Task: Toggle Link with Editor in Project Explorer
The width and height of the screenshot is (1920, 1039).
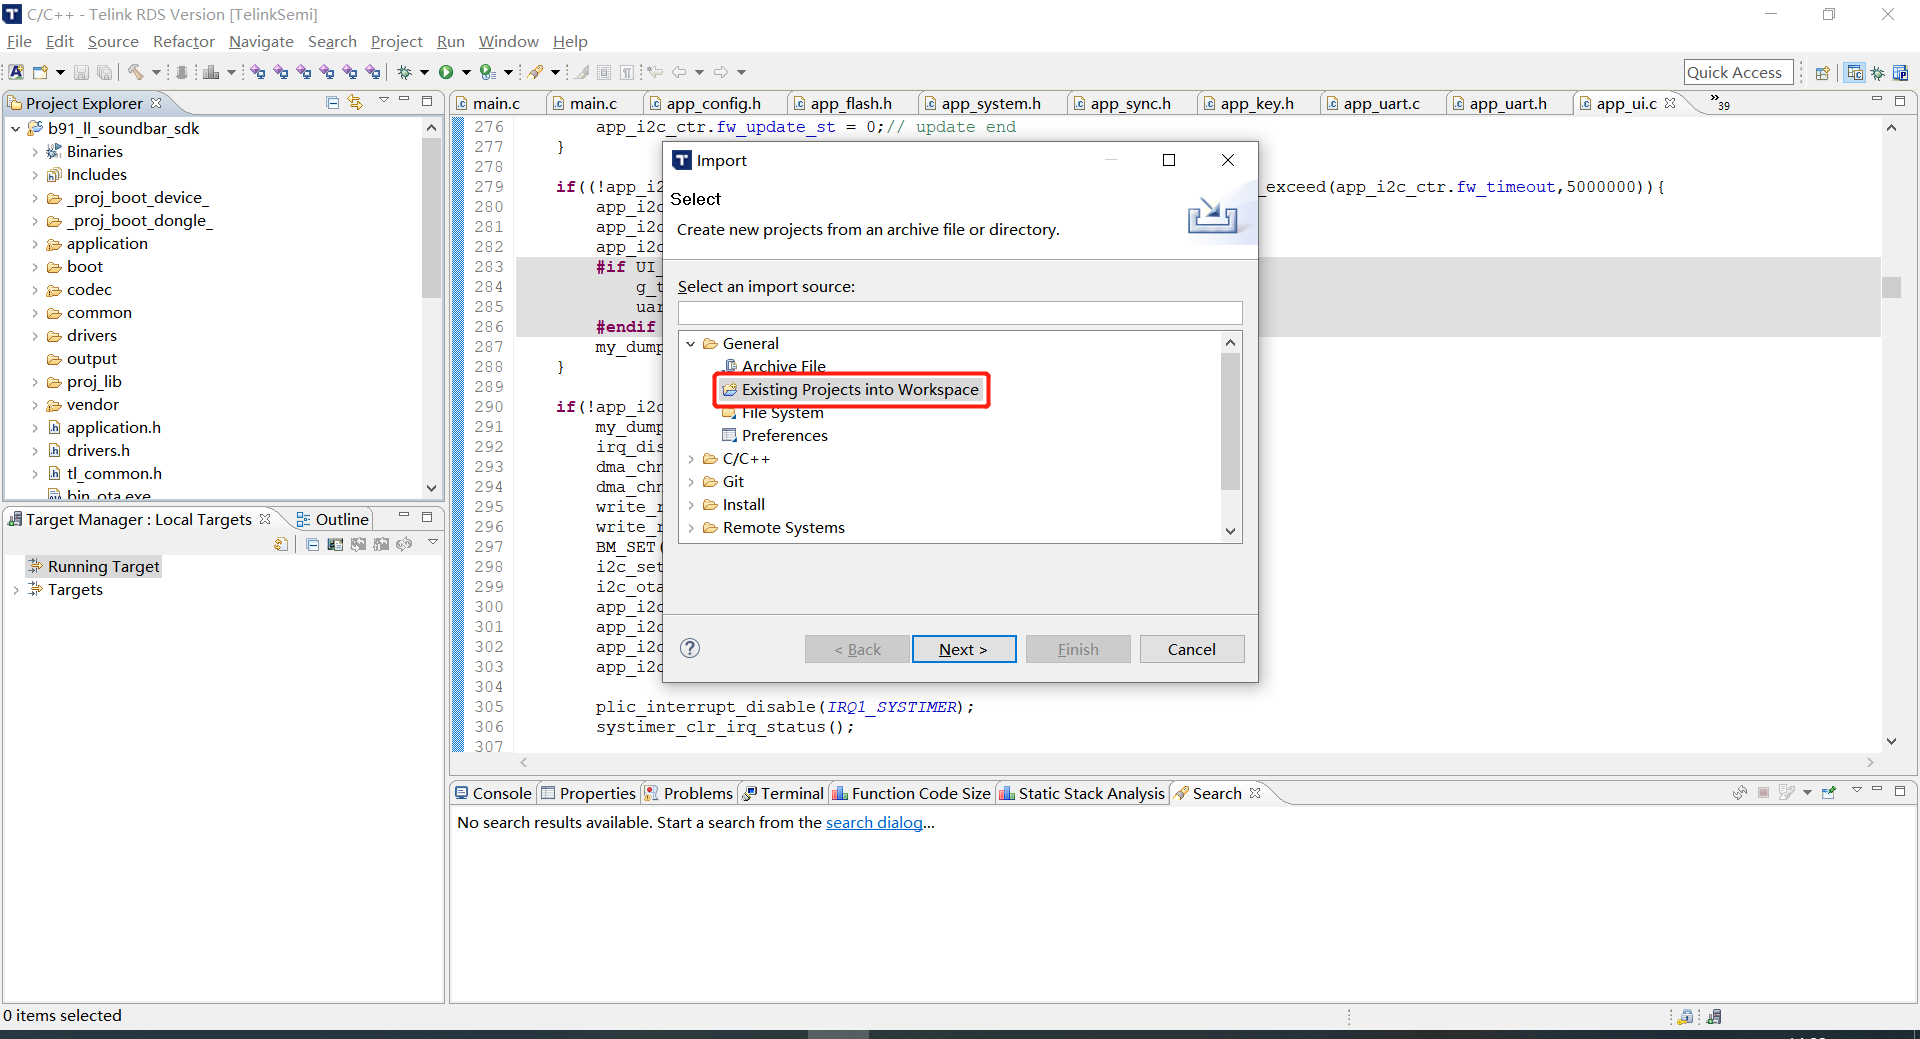Action: click(356, 102)
